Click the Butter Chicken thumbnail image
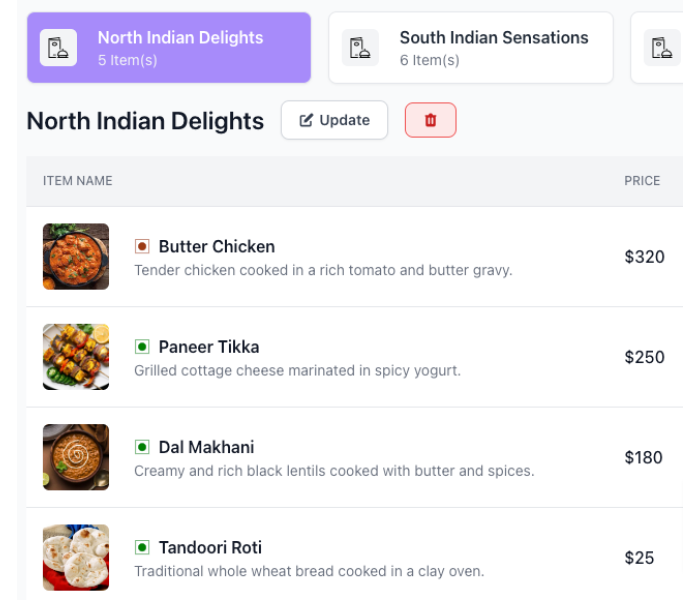700x600 pixels. (76, 257)
